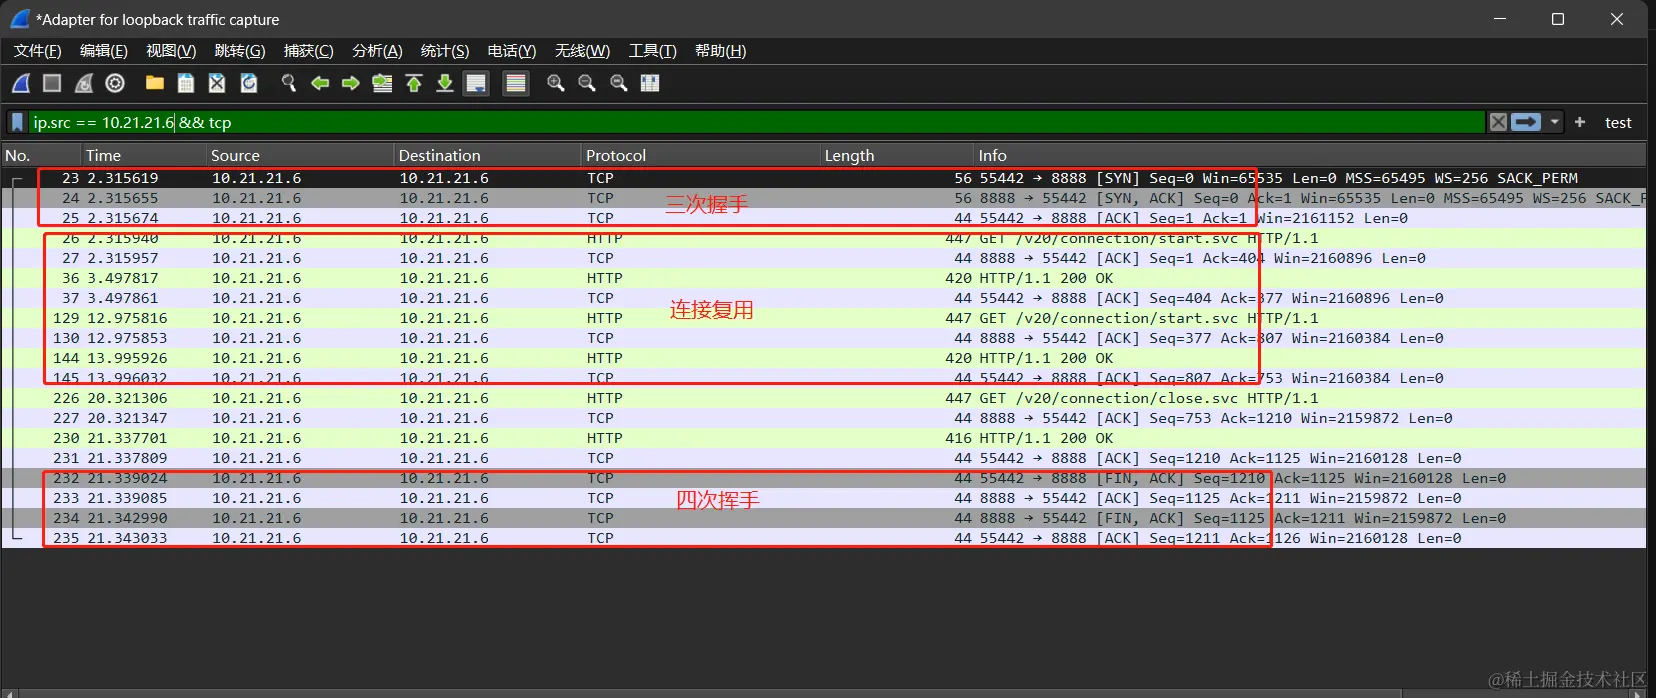This screenshot has height=698, width=1656.
Task: Reset text to normal size
Action: pyautogui.click(x=619, y=83)
